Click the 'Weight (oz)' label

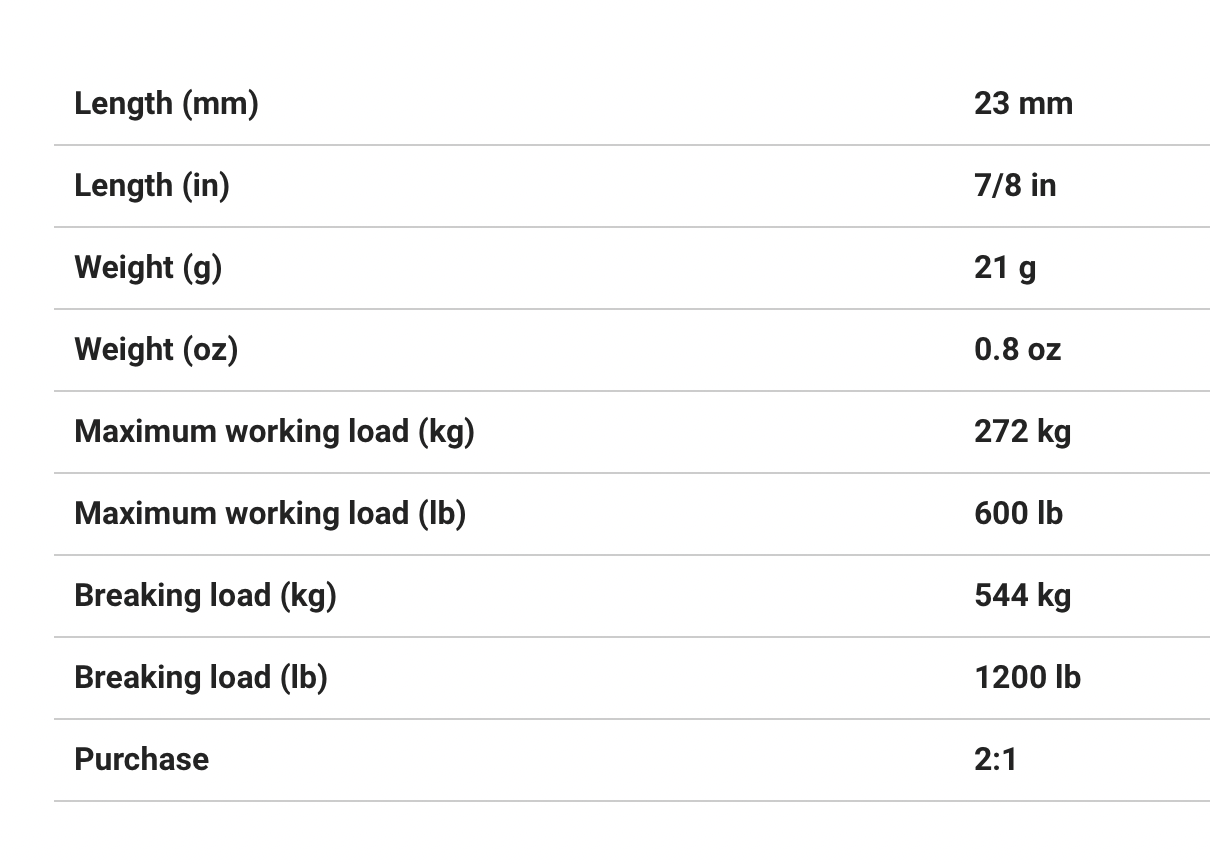coord(156,349)
